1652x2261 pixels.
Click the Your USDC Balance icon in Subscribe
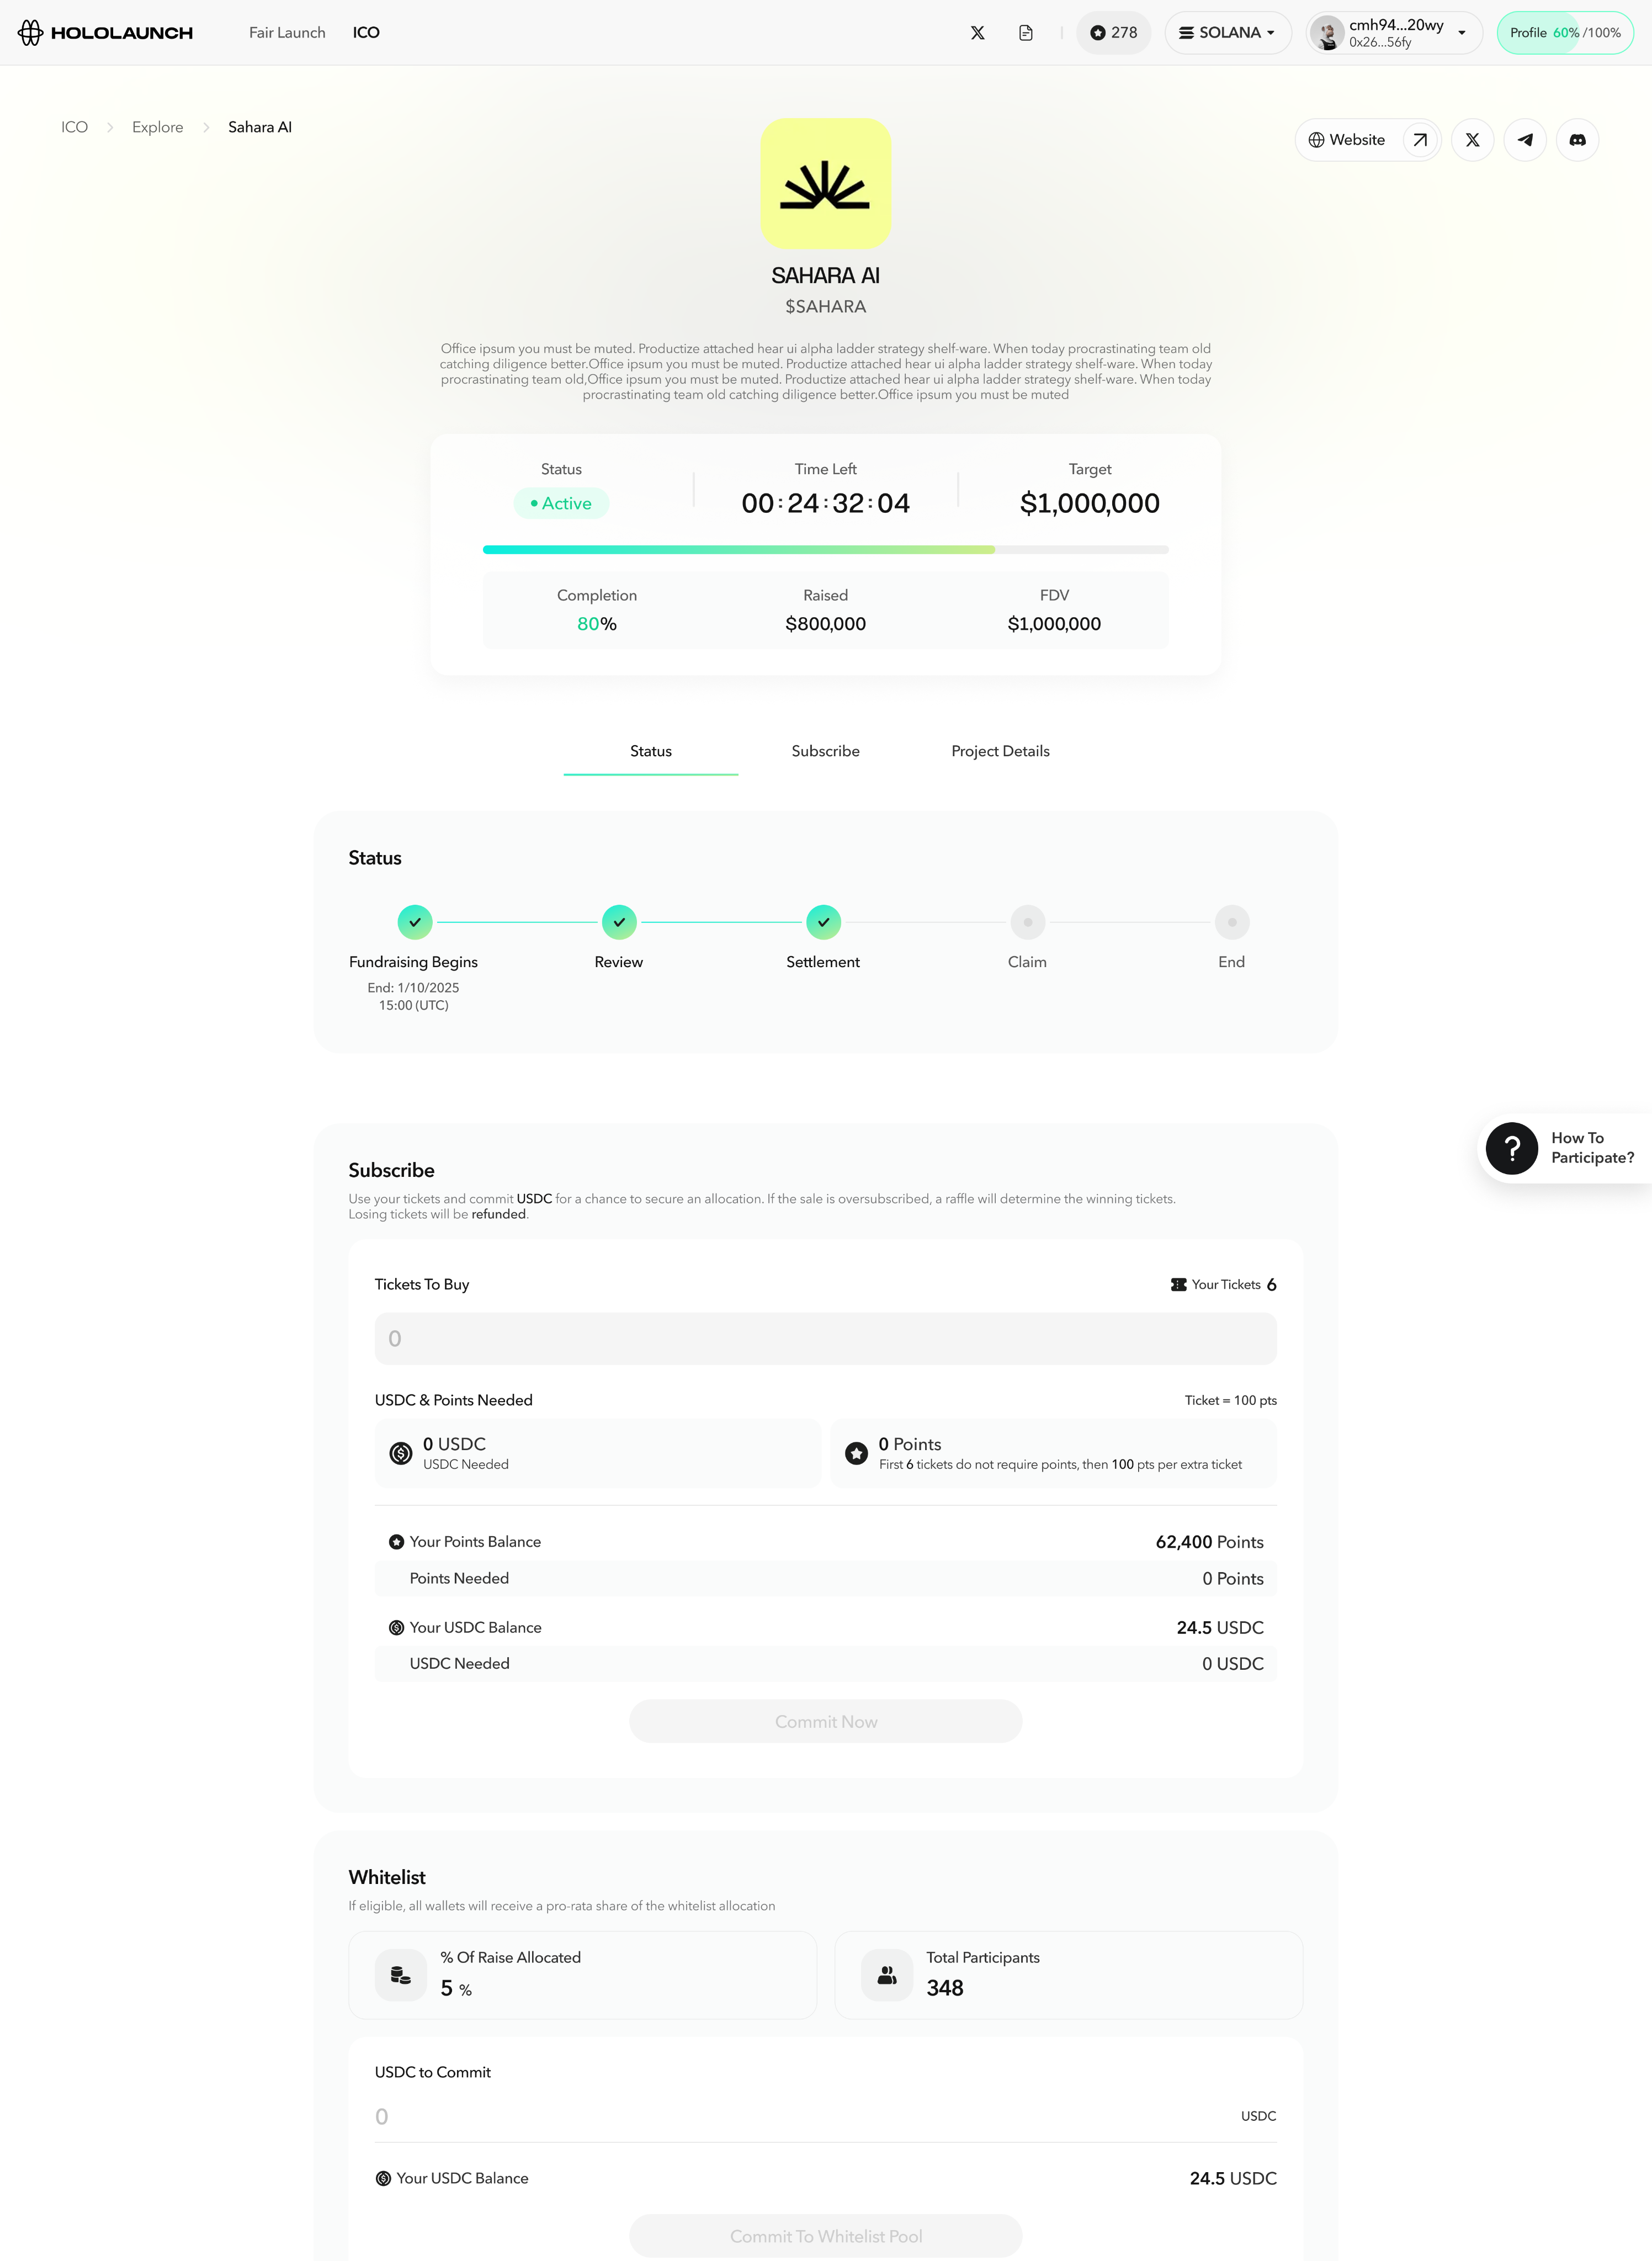coord(397,1628)
